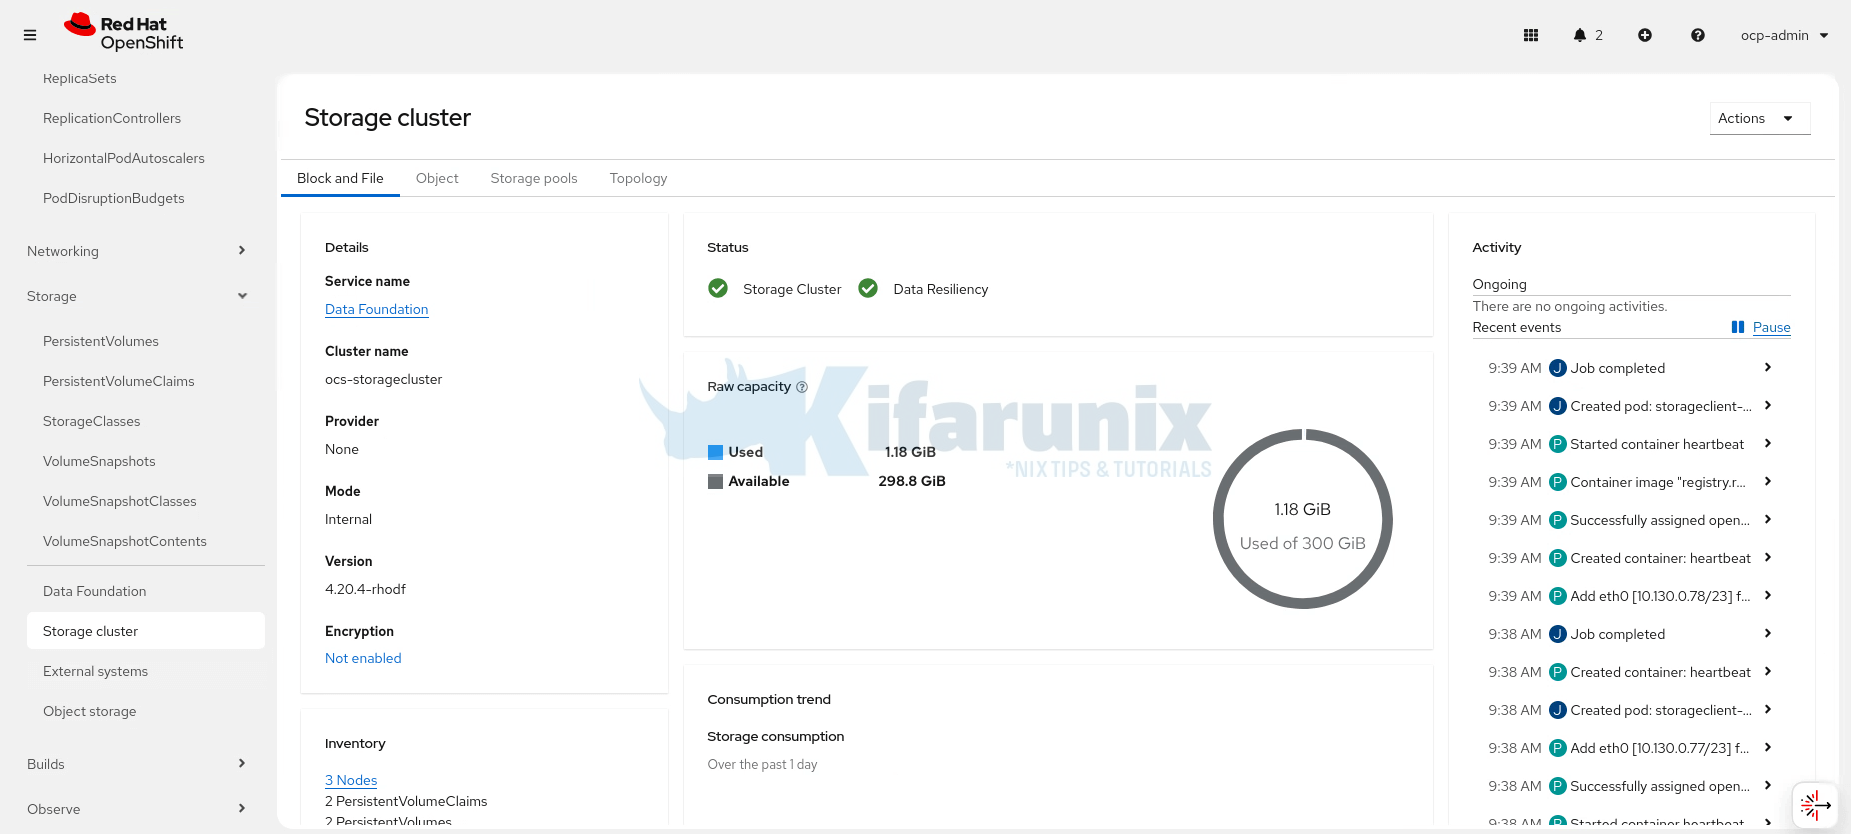This screenshot has height=834, width=1851.
Task: Click the Not enabled encryption link
Action: click(x=363, y=658)
